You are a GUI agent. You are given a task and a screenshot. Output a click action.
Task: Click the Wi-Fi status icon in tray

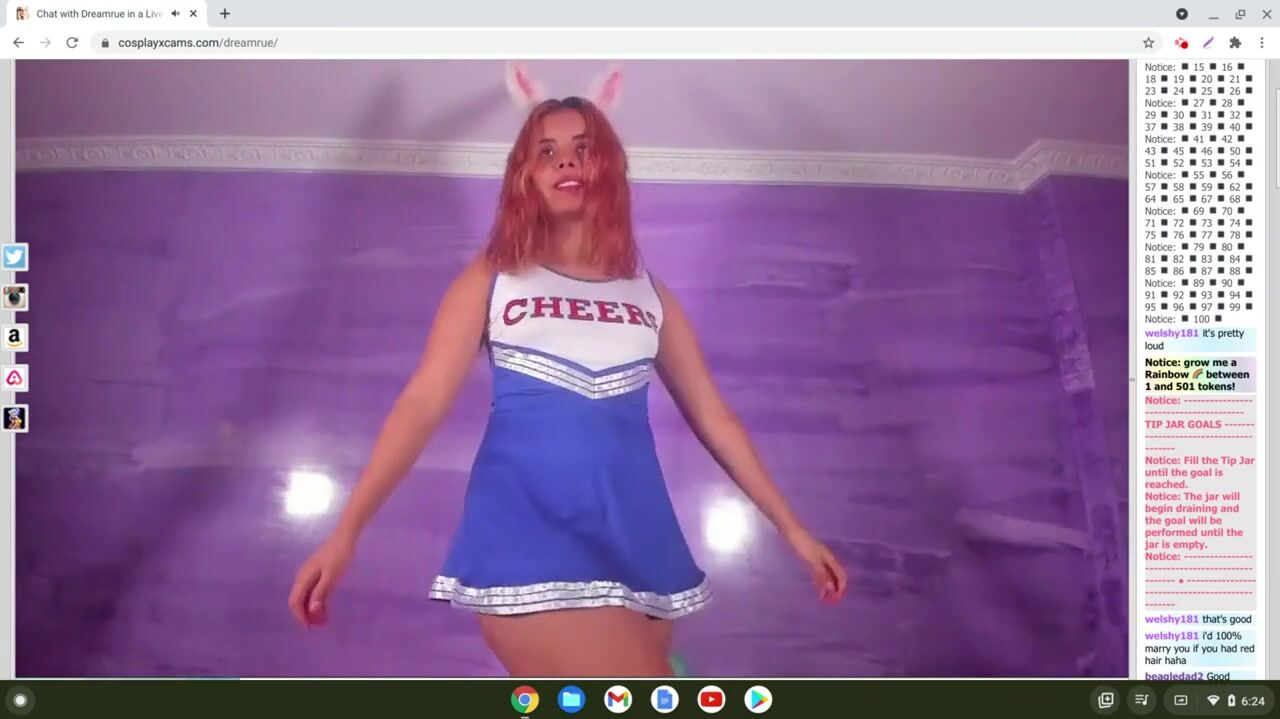(1213, 701)
